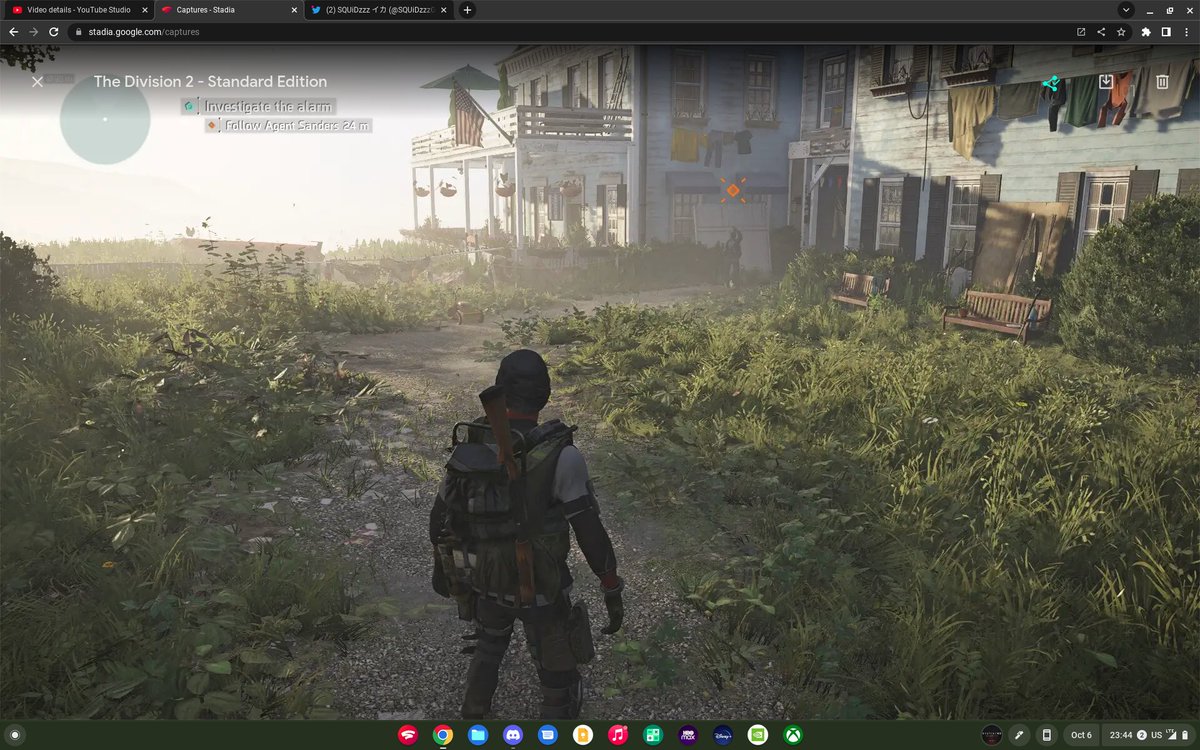Click the capture title The Division 2 - Standard Edition
1200x750 pixels.
coord(210,82)
